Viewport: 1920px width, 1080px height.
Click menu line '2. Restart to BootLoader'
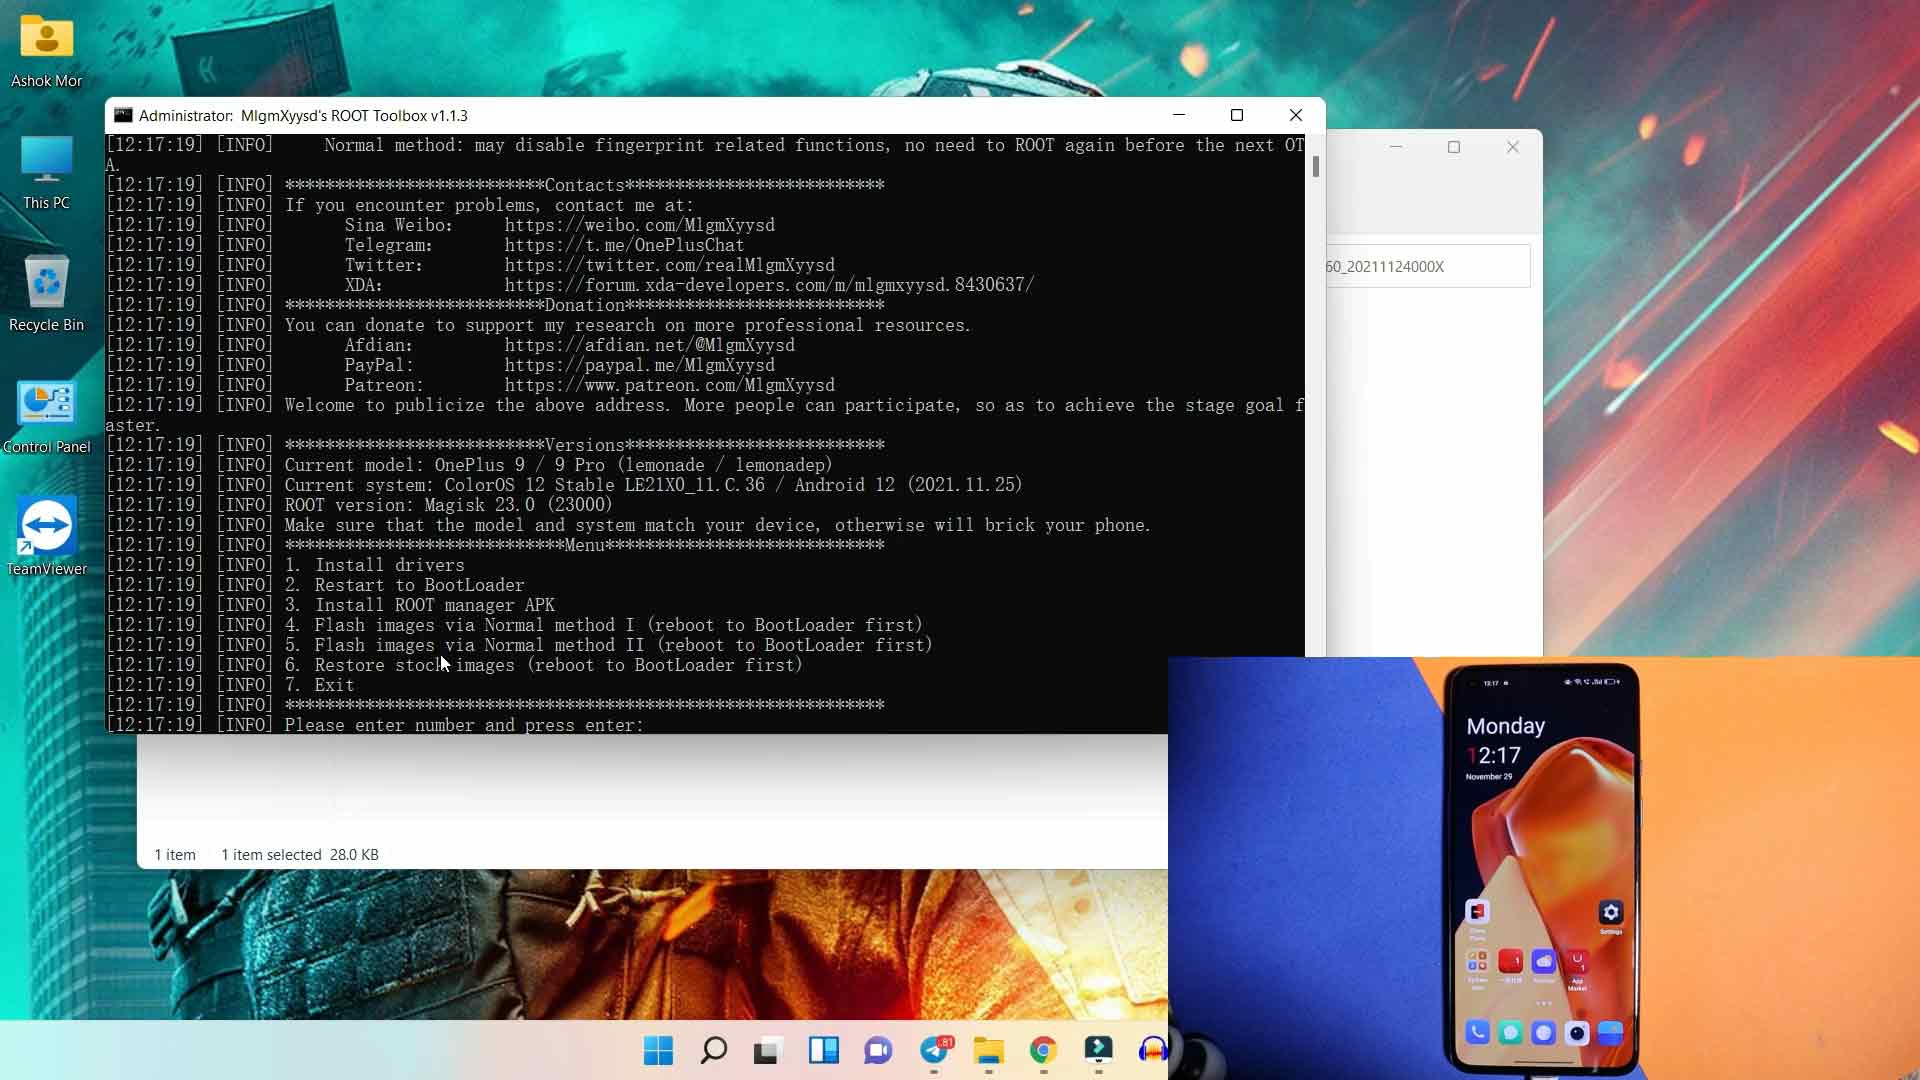pyautogui.click(x=405, y=585)
